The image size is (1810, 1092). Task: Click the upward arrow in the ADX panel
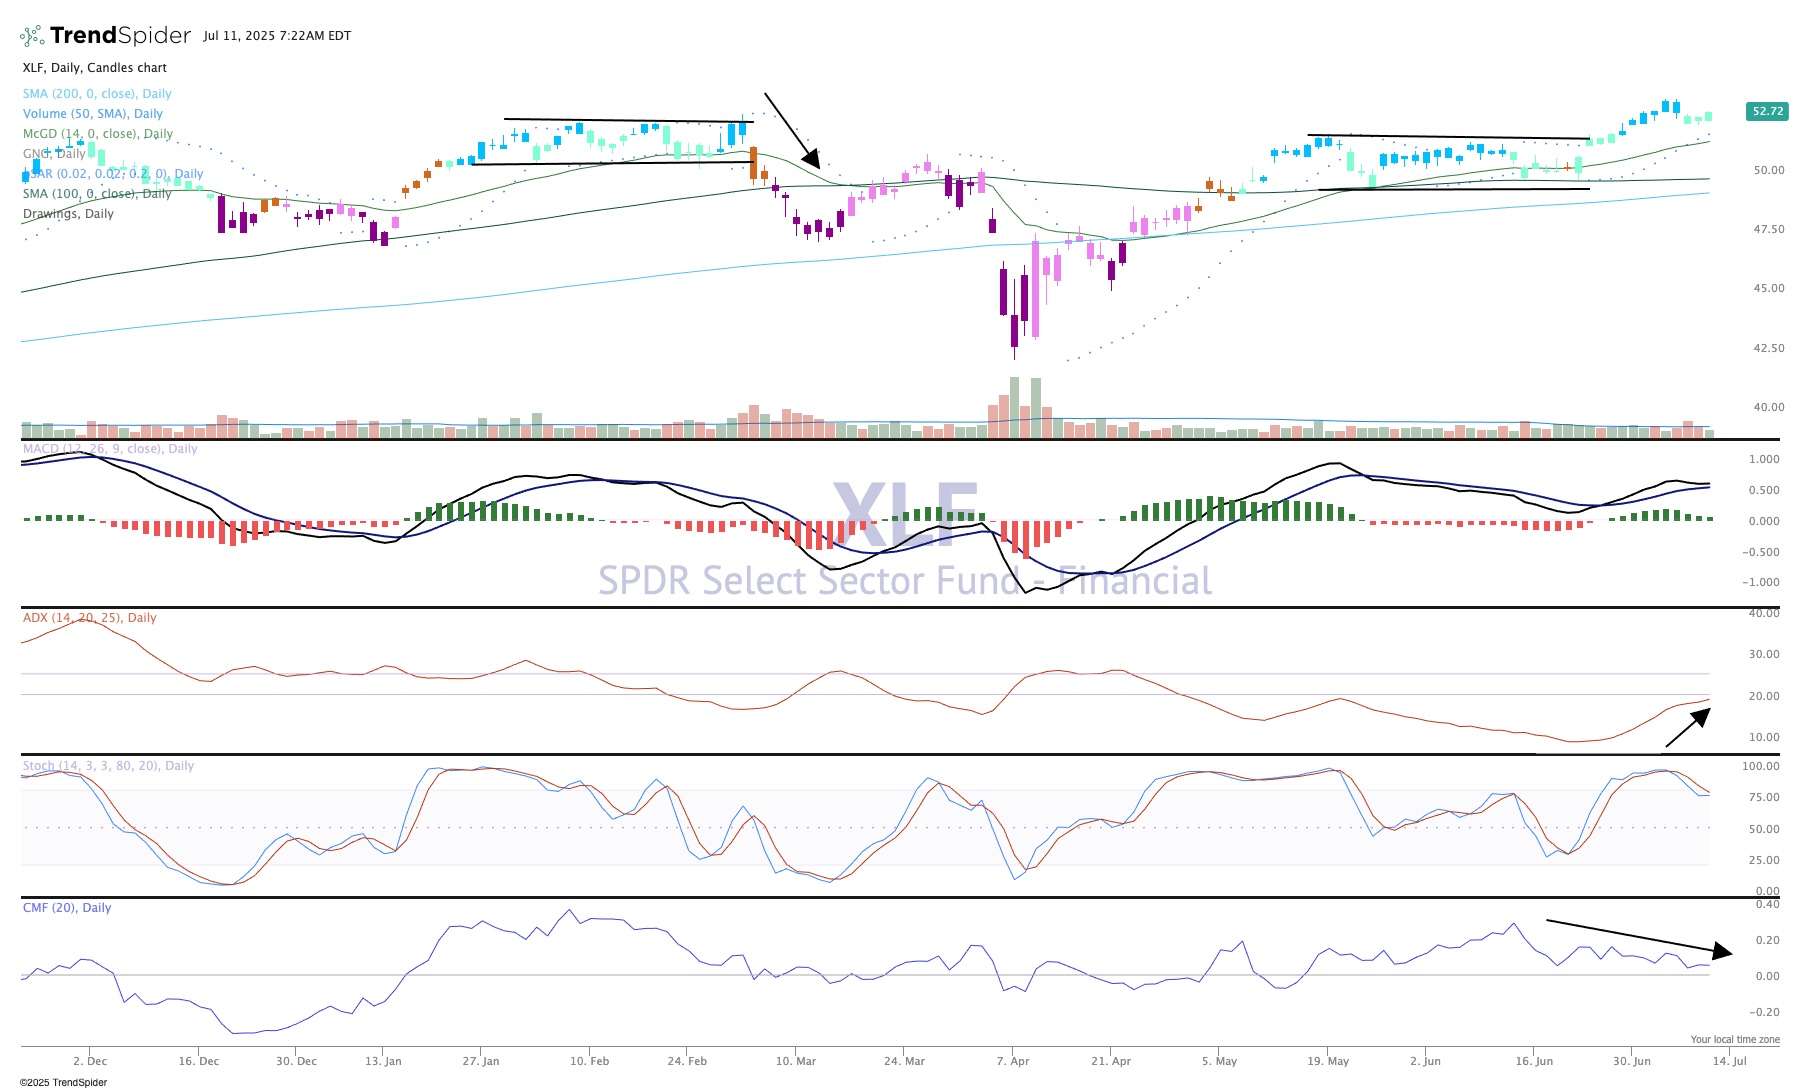point(1688,727)
